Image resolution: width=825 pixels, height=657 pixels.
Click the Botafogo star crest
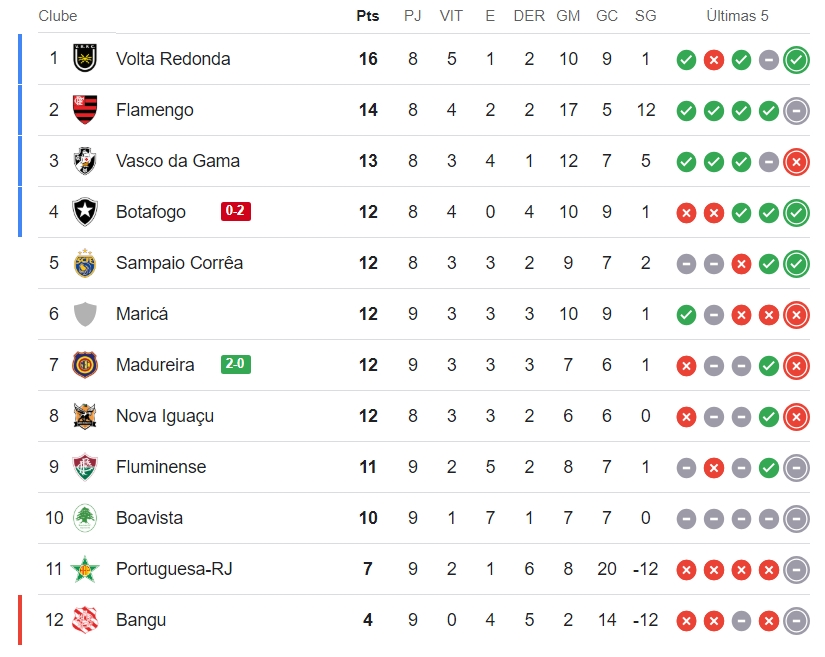pos(85,211)
